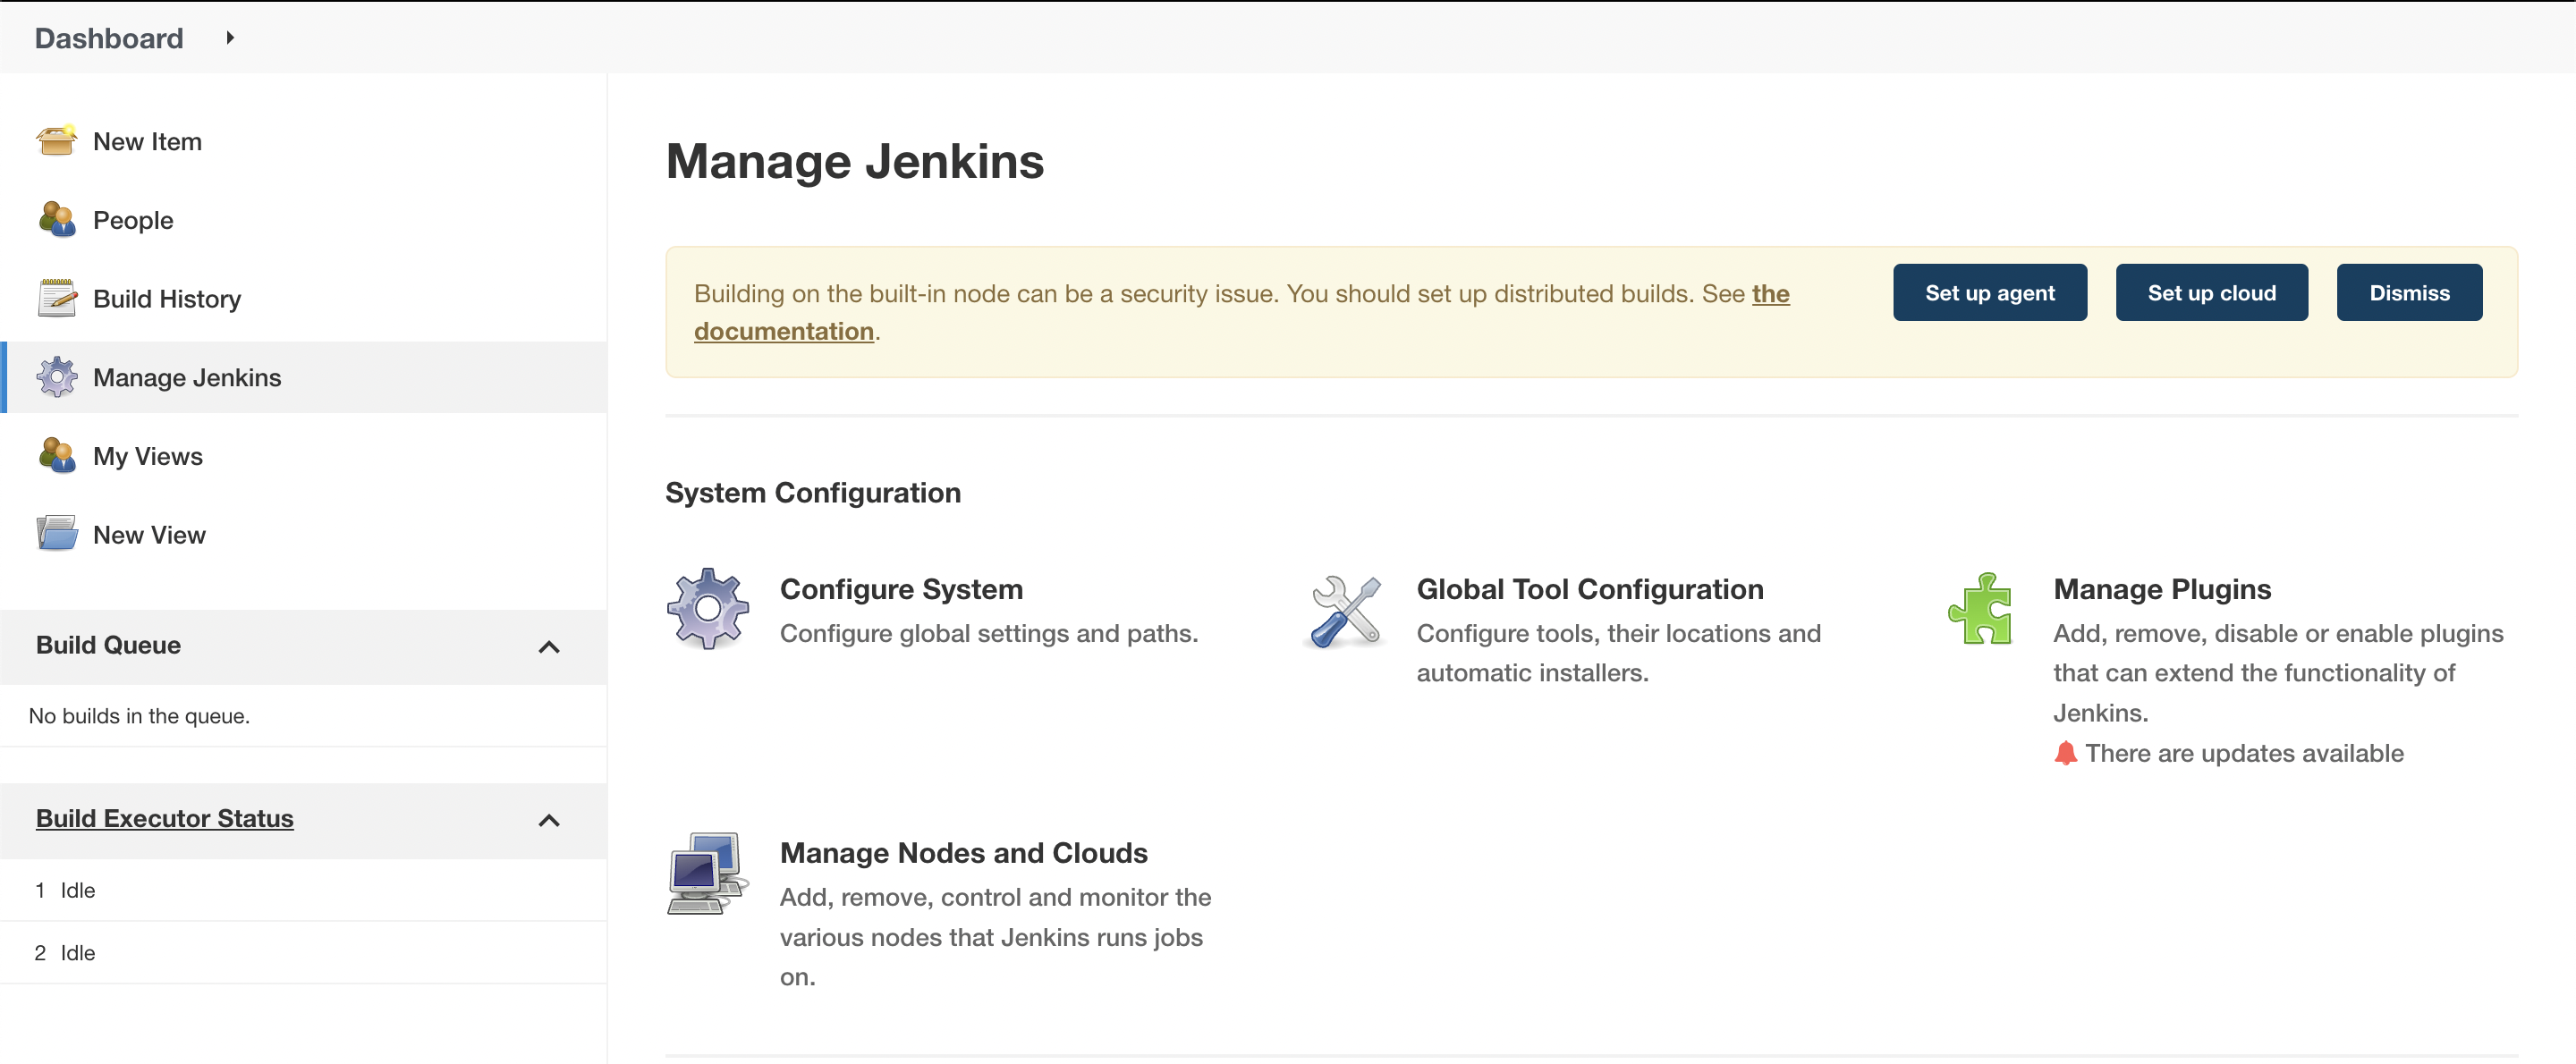Open My Views in the sidebar
Viewport: 2576px width, 1064px height.
(x=148, y=456)
